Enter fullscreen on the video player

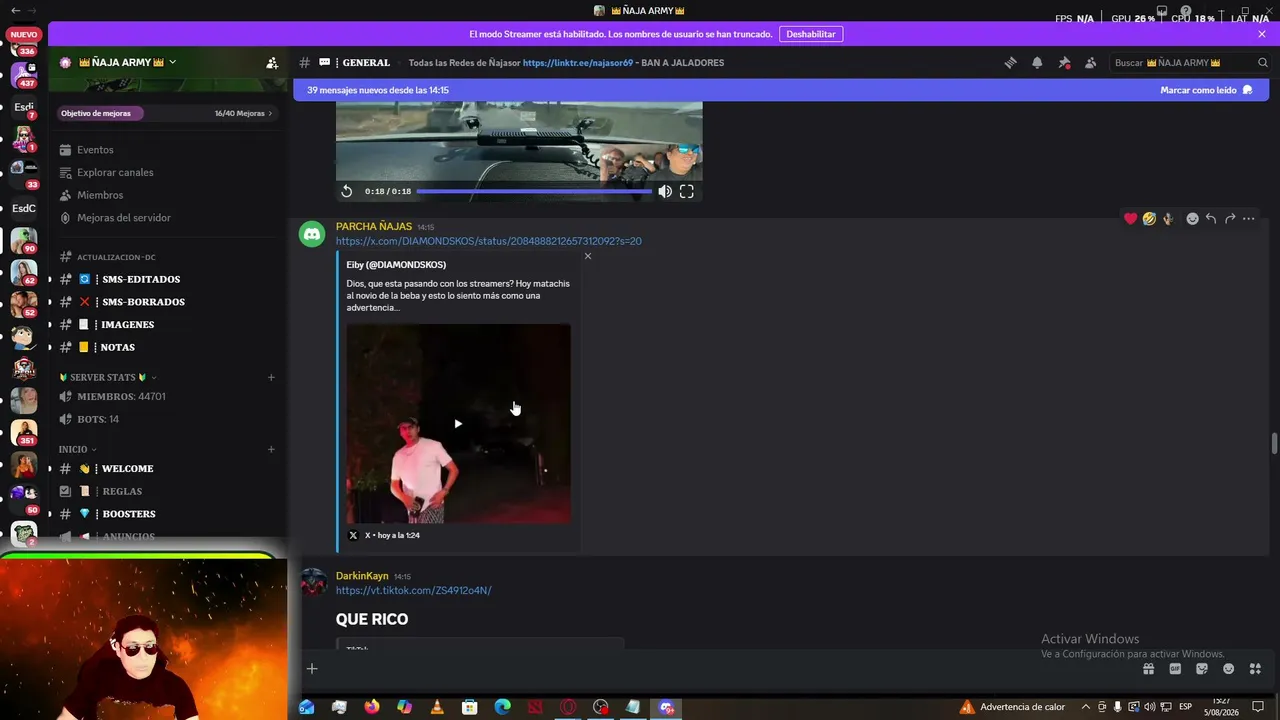click(687, 191)
